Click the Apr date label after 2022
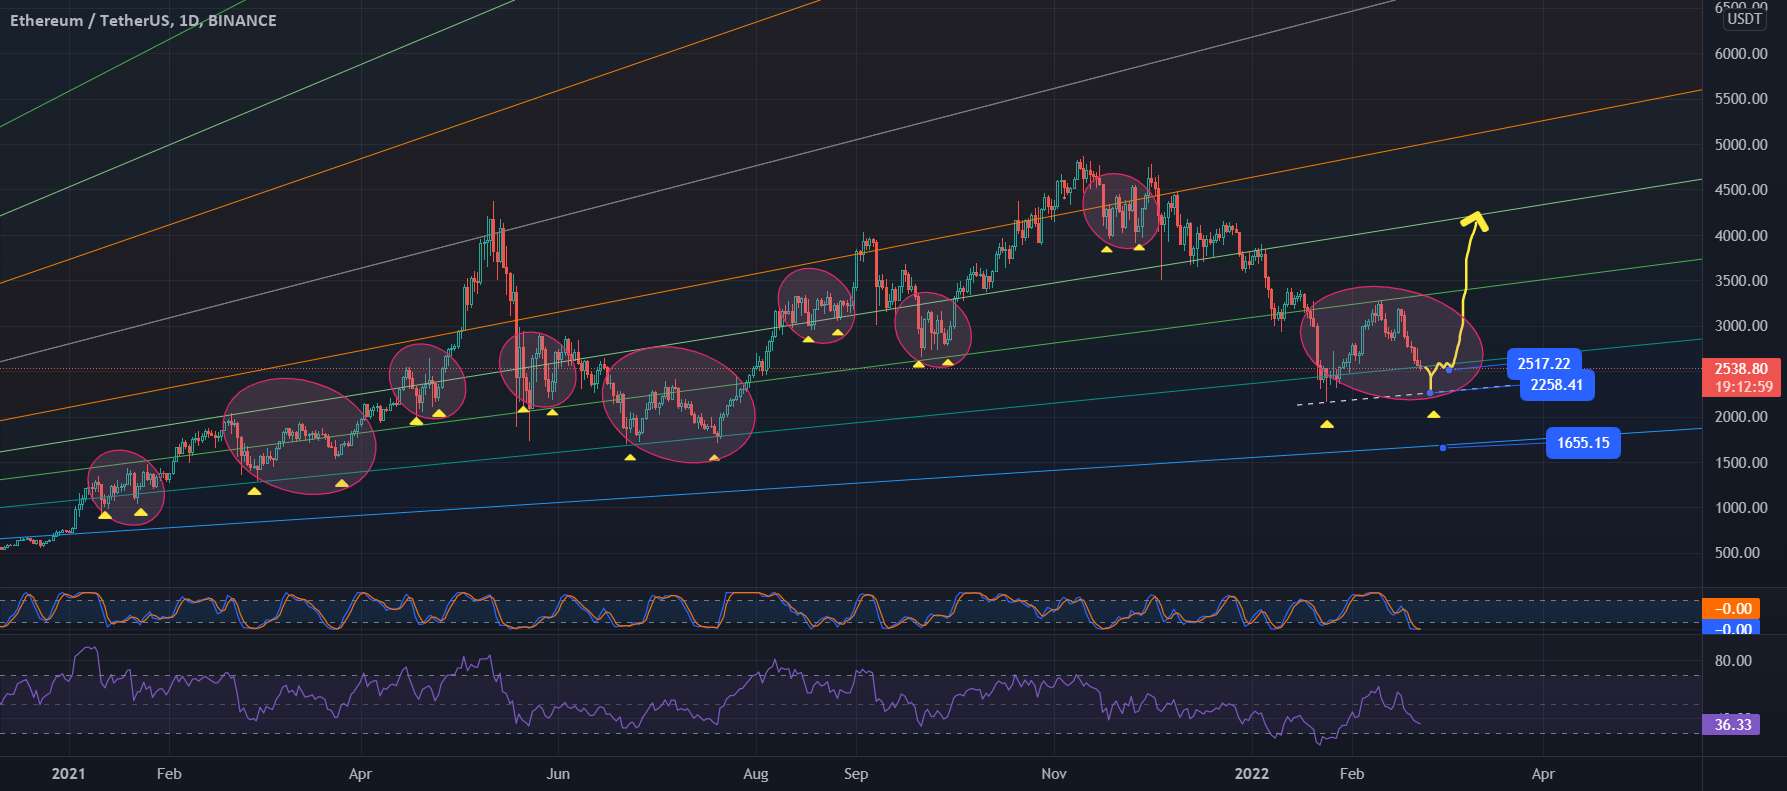 pos(1543,774)
